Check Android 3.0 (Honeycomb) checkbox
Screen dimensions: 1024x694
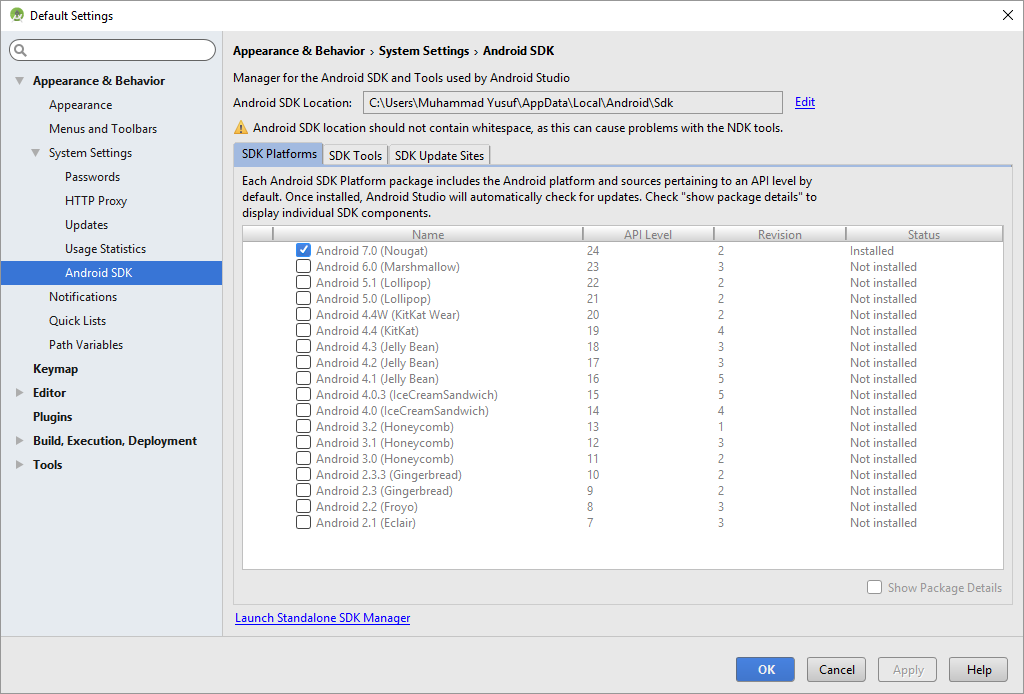tap(303, 458)
